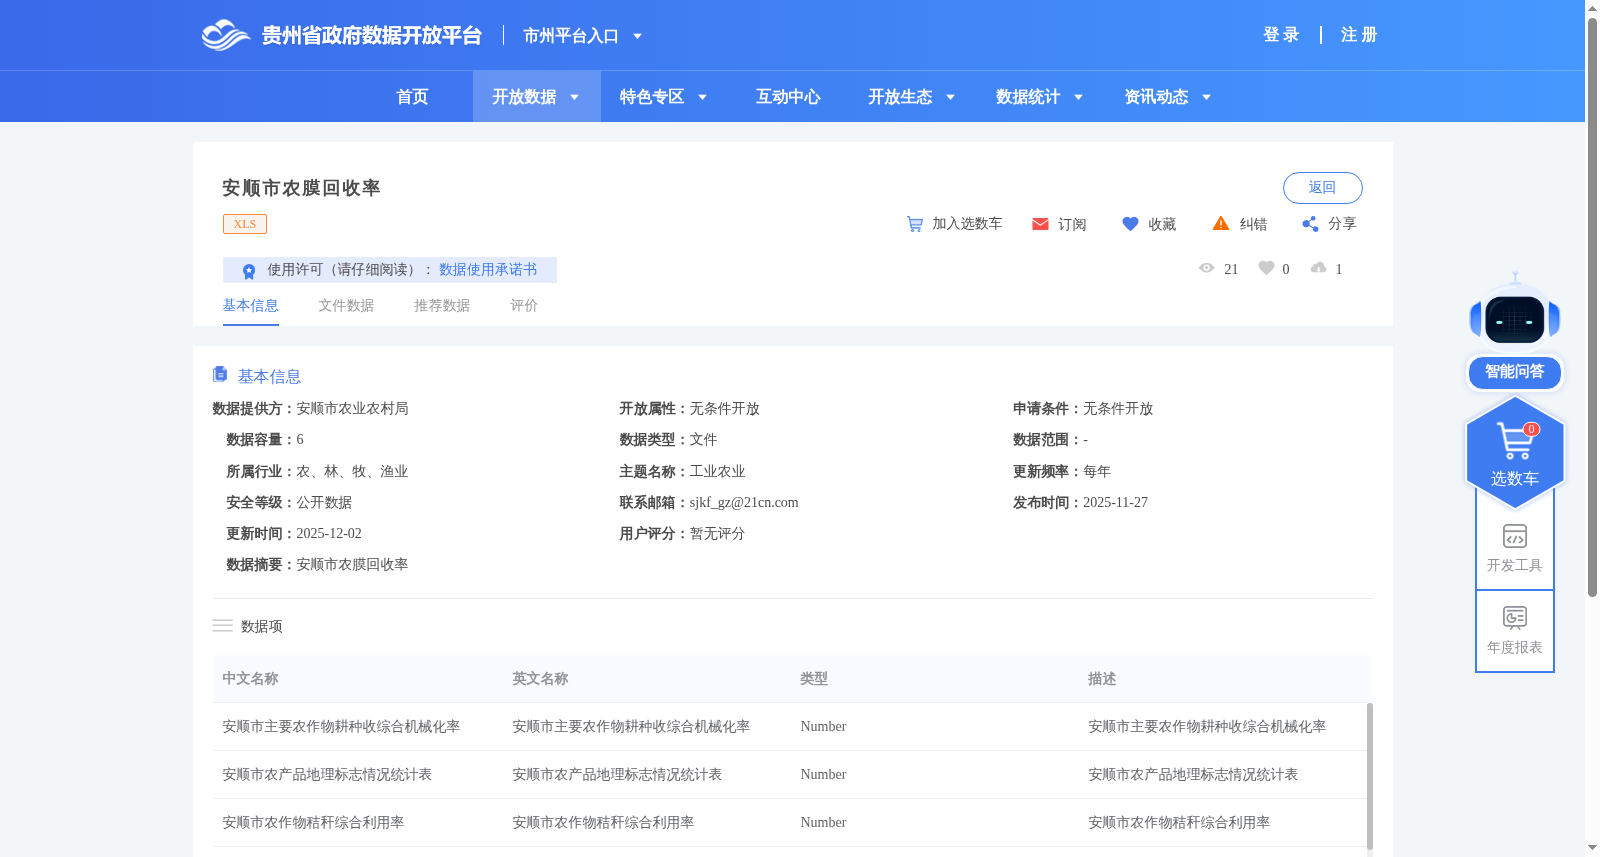Screen dimensions: 1600x857
Task: Click the 注册 link
Action: pyautogui.click(x=1359, y=35)
